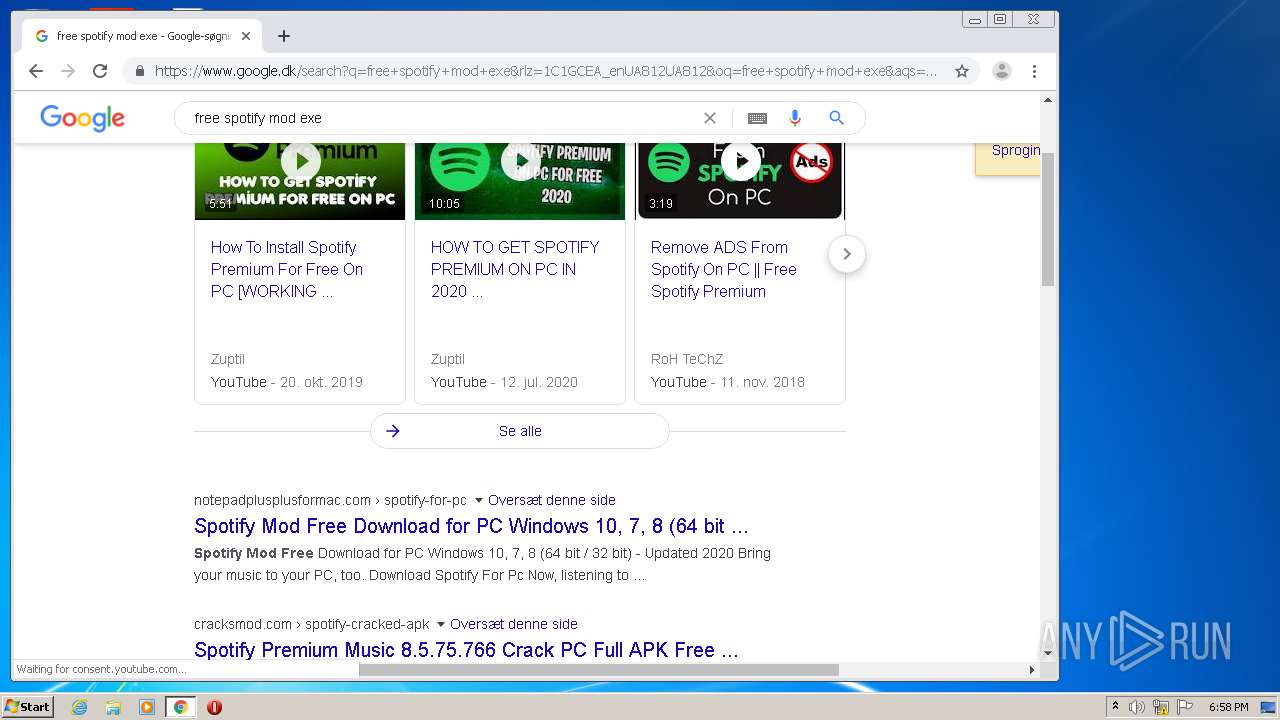Show hidden system tray icons
Screen dimensions: 1280x720
[1115, 707]
